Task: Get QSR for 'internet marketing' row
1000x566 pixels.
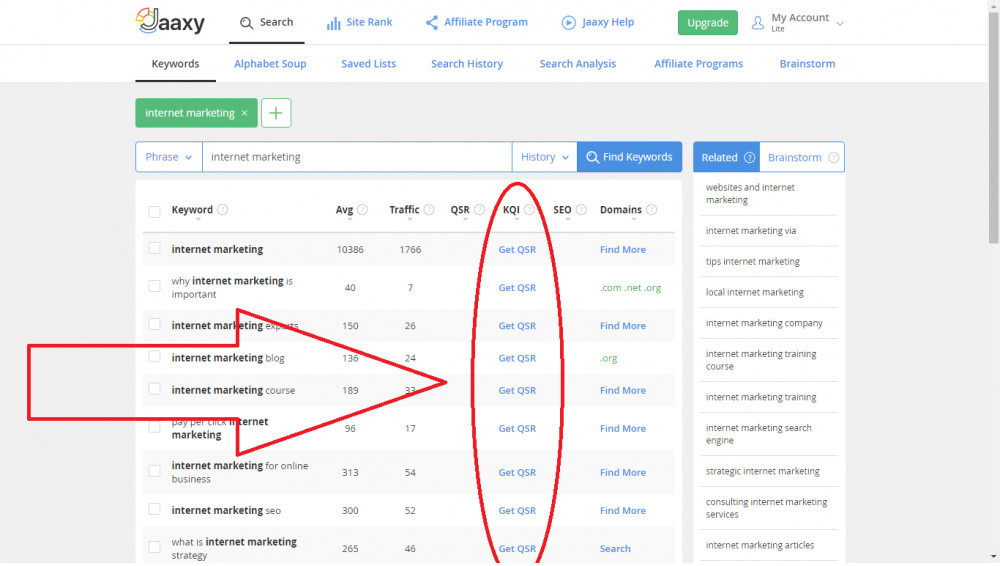Action: (517, 249)
